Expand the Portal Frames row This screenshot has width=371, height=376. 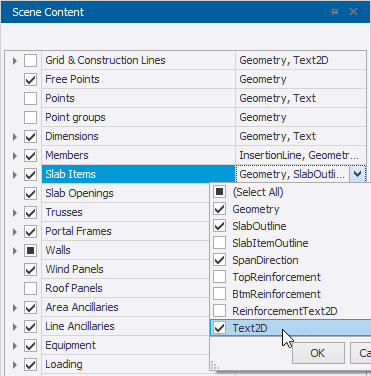point(15,232)
